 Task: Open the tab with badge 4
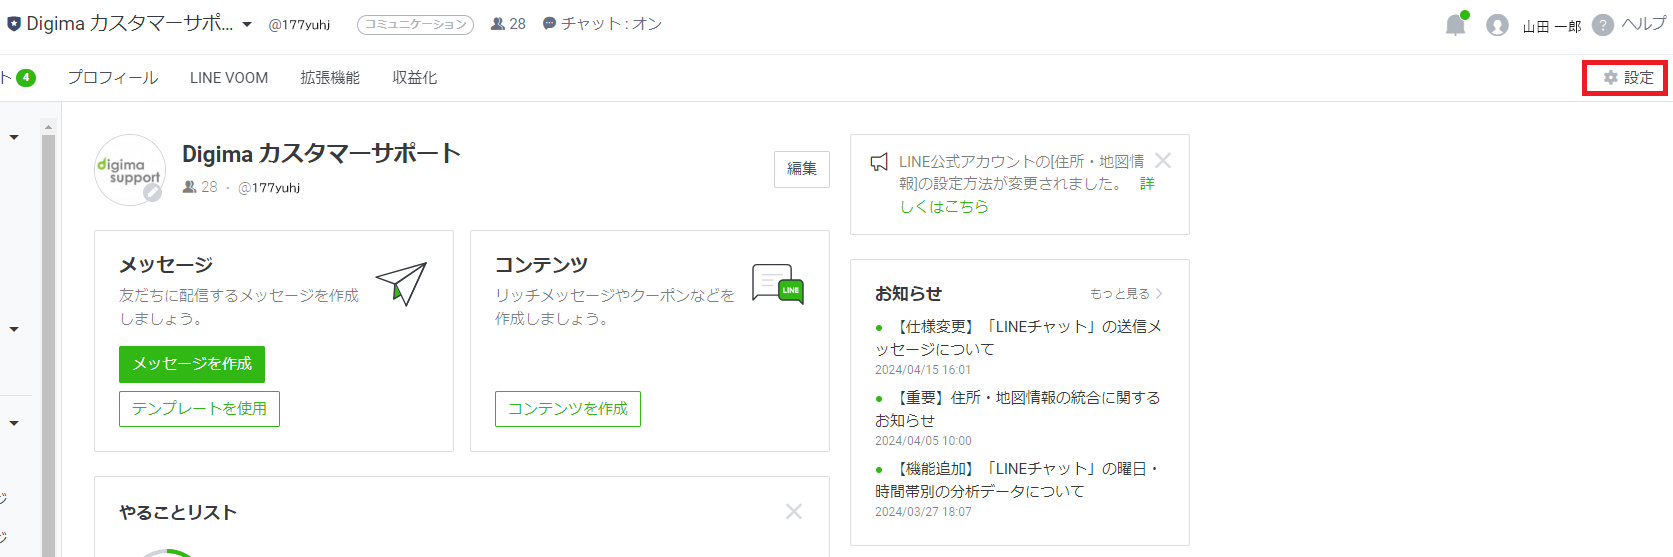click(x=18, y=77)
